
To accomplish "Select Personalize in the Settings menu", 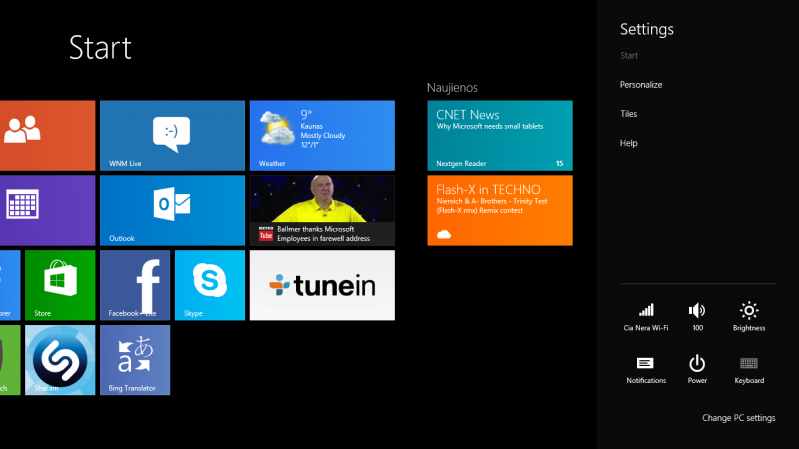I will click(641, 85).
